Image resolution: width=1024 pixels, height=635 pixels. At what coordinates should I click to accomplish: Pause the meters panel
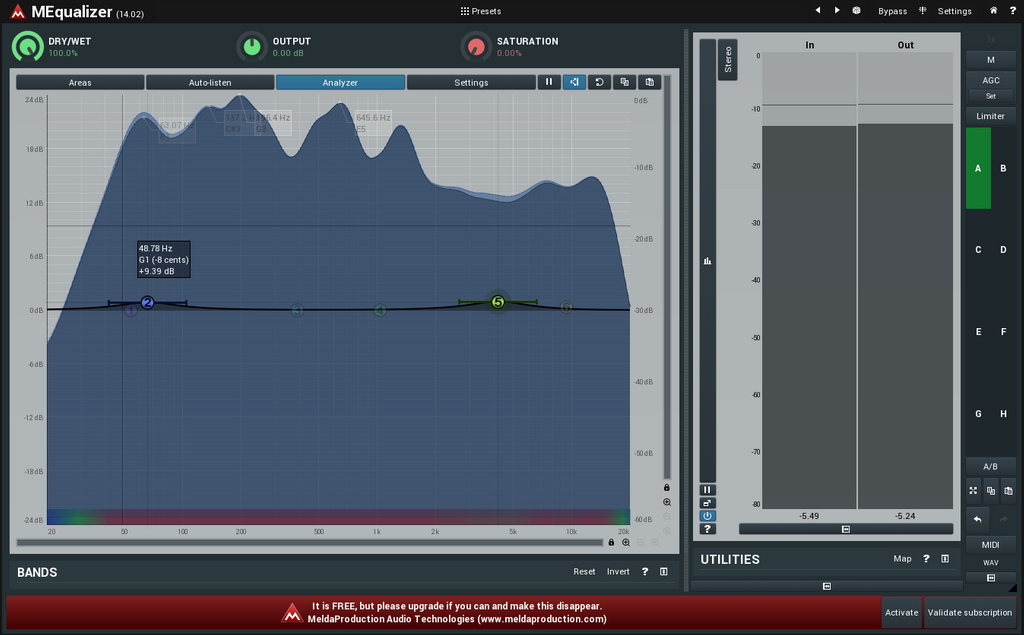[707, 490]
